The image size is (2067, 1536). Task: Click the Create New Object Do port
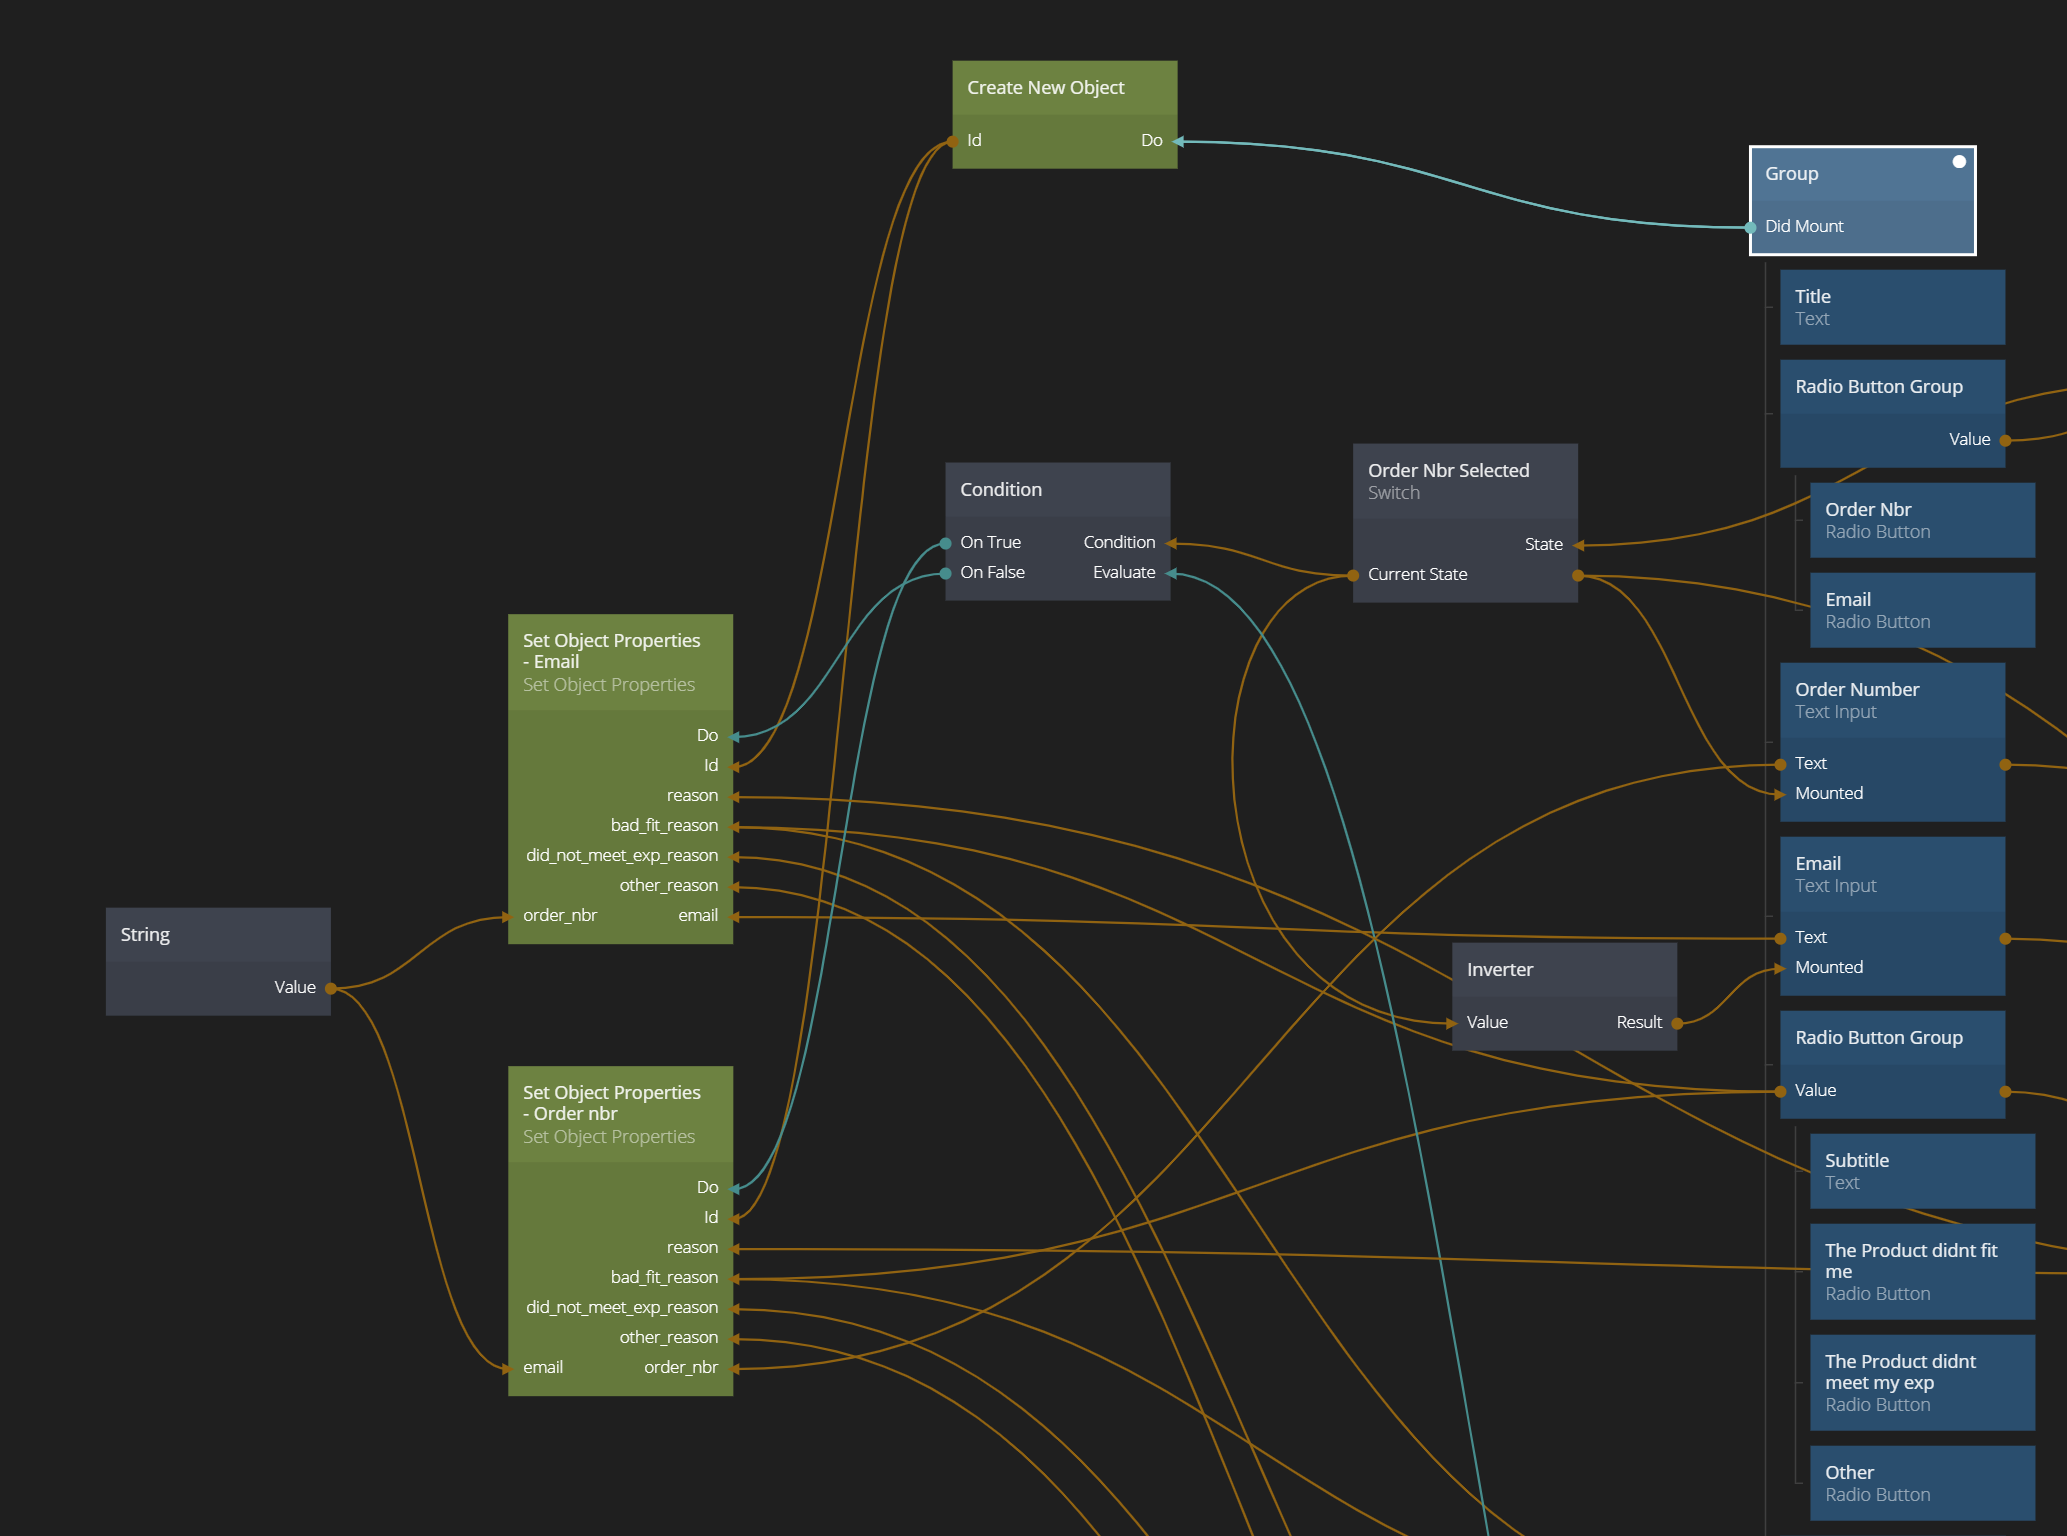[1177, 142]
